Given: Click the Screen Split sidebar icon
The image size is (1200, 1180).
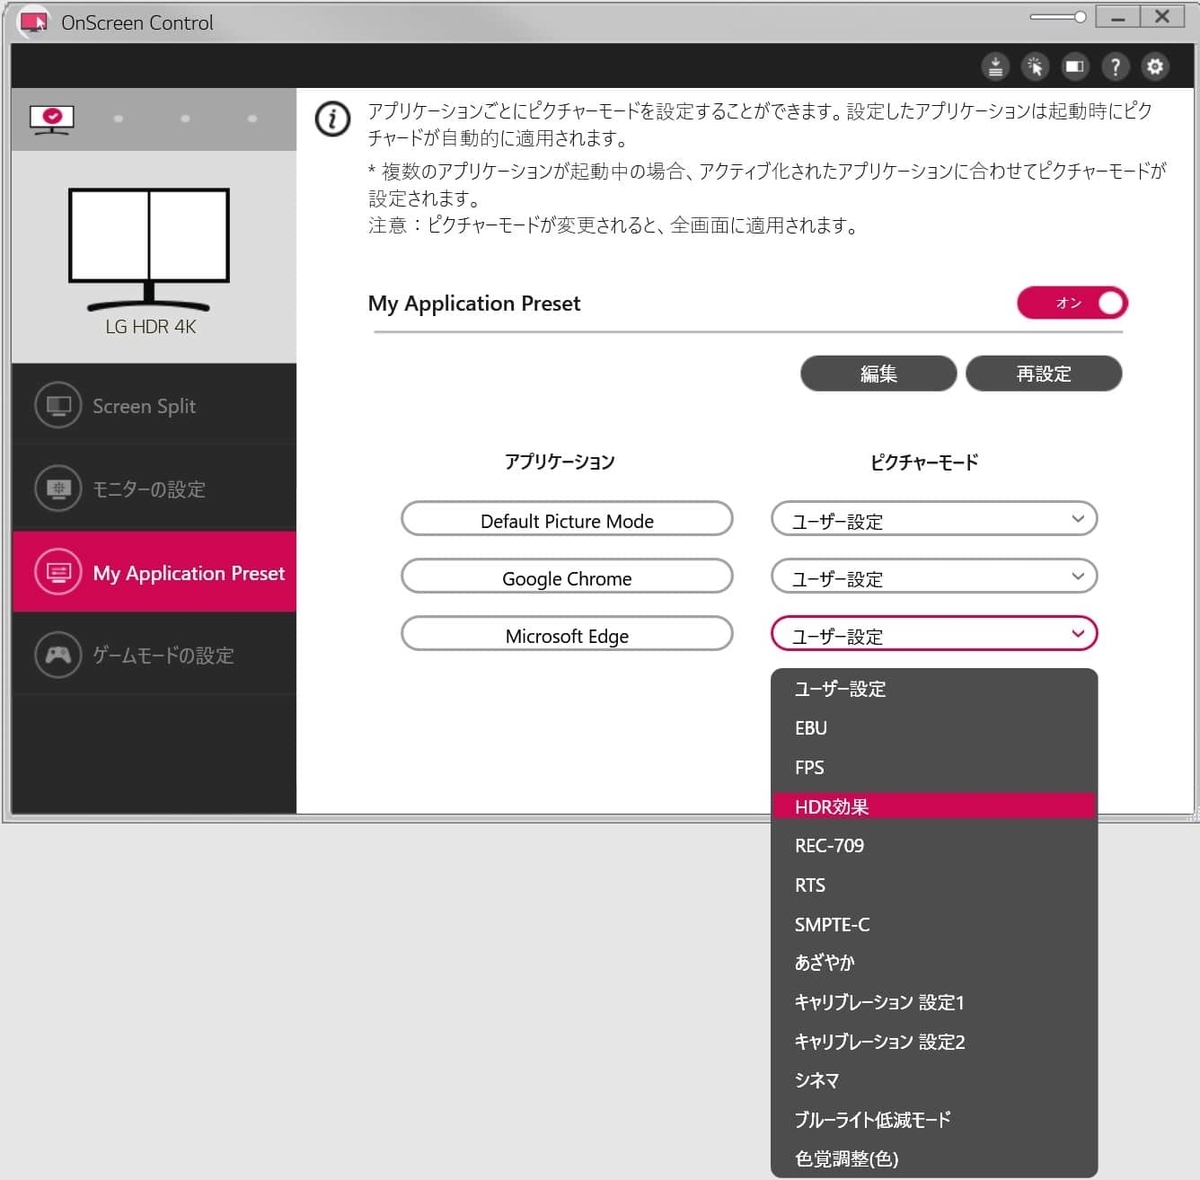Looking at the screenshot, I should (x=58, y=406).
